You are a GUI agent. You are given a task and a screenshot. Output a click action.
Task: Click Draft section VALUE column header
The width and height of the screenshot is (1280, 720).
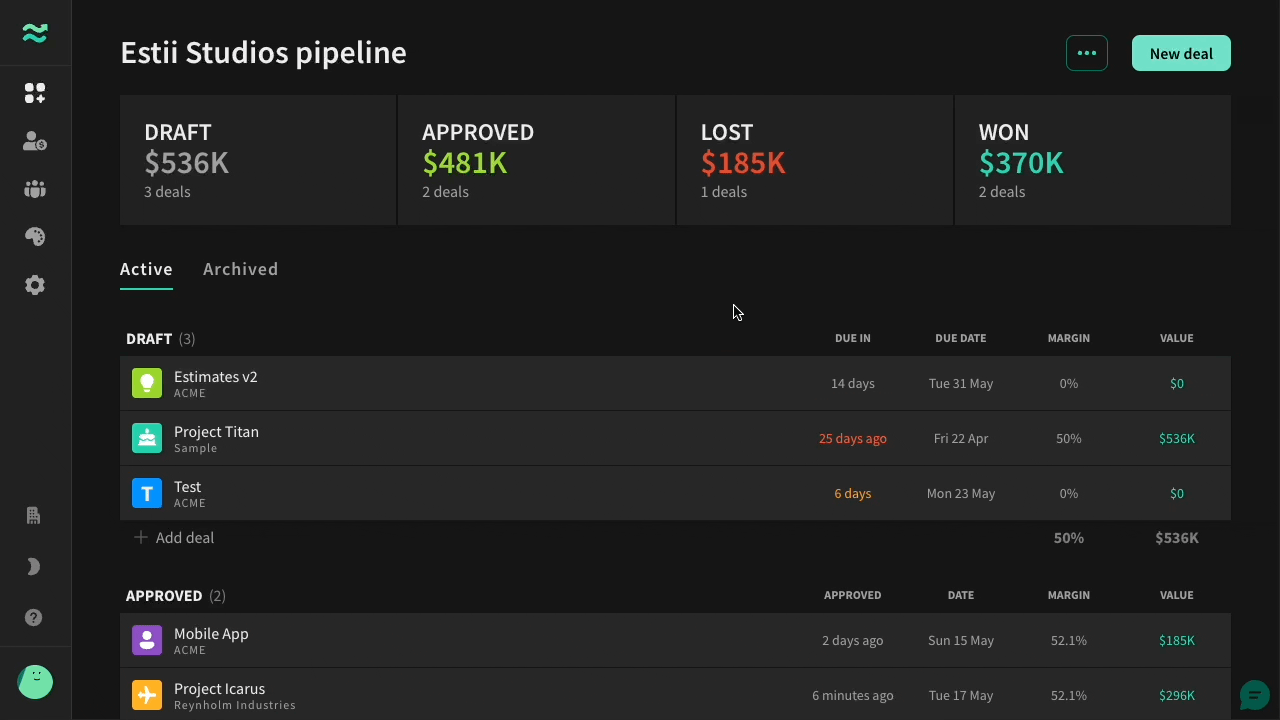(x=1177, y=338)
